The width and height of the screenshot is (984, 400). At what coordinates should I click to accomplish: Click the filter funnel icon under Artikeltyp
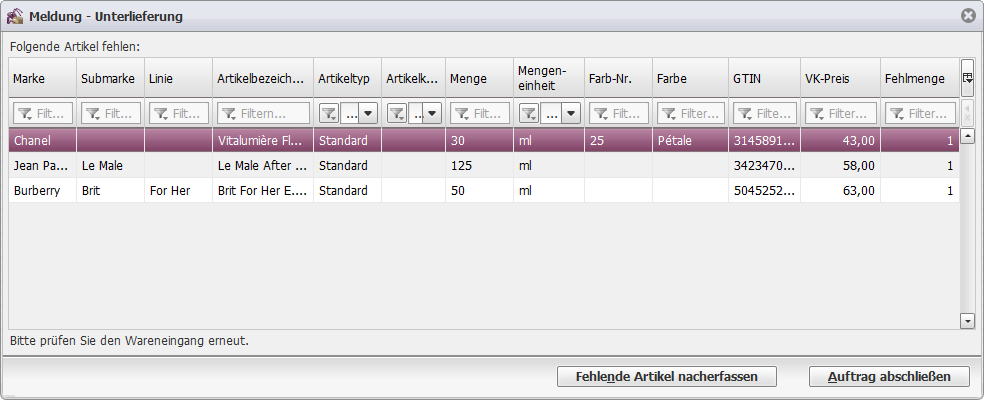[329, 114]
